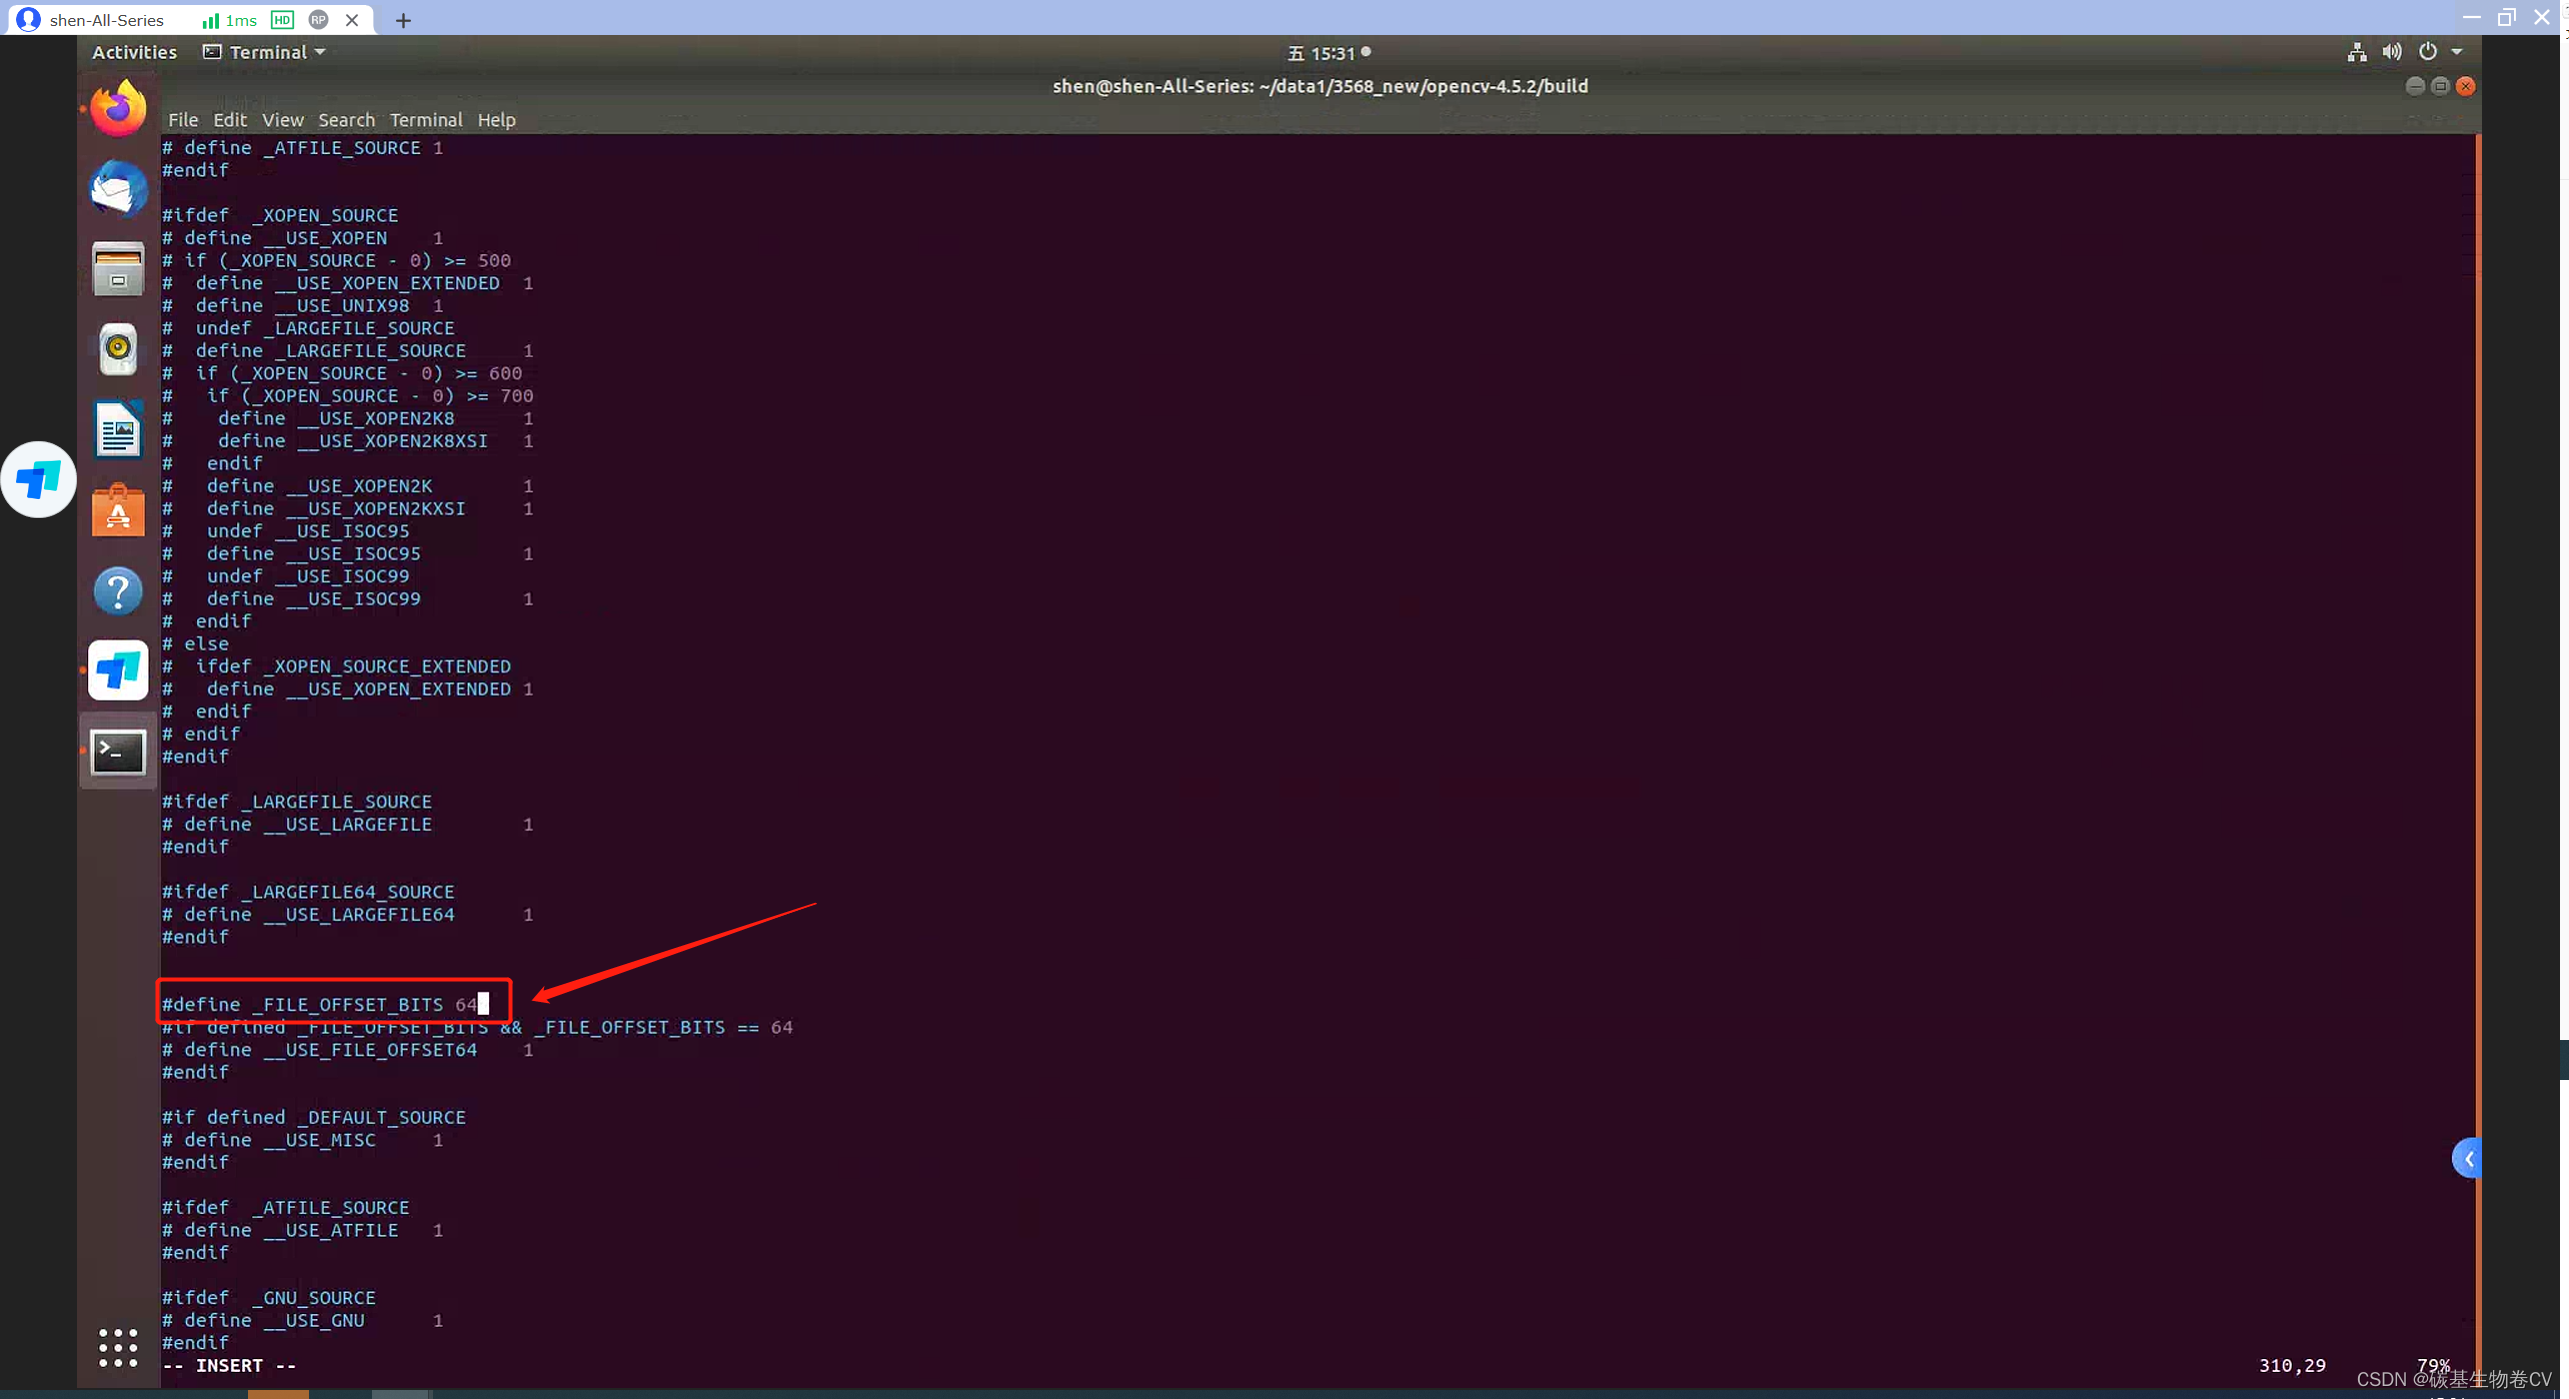Show all applications grid
Image resolution: width=2569 pixels, height=1399 pixels.
point(118,1347)
